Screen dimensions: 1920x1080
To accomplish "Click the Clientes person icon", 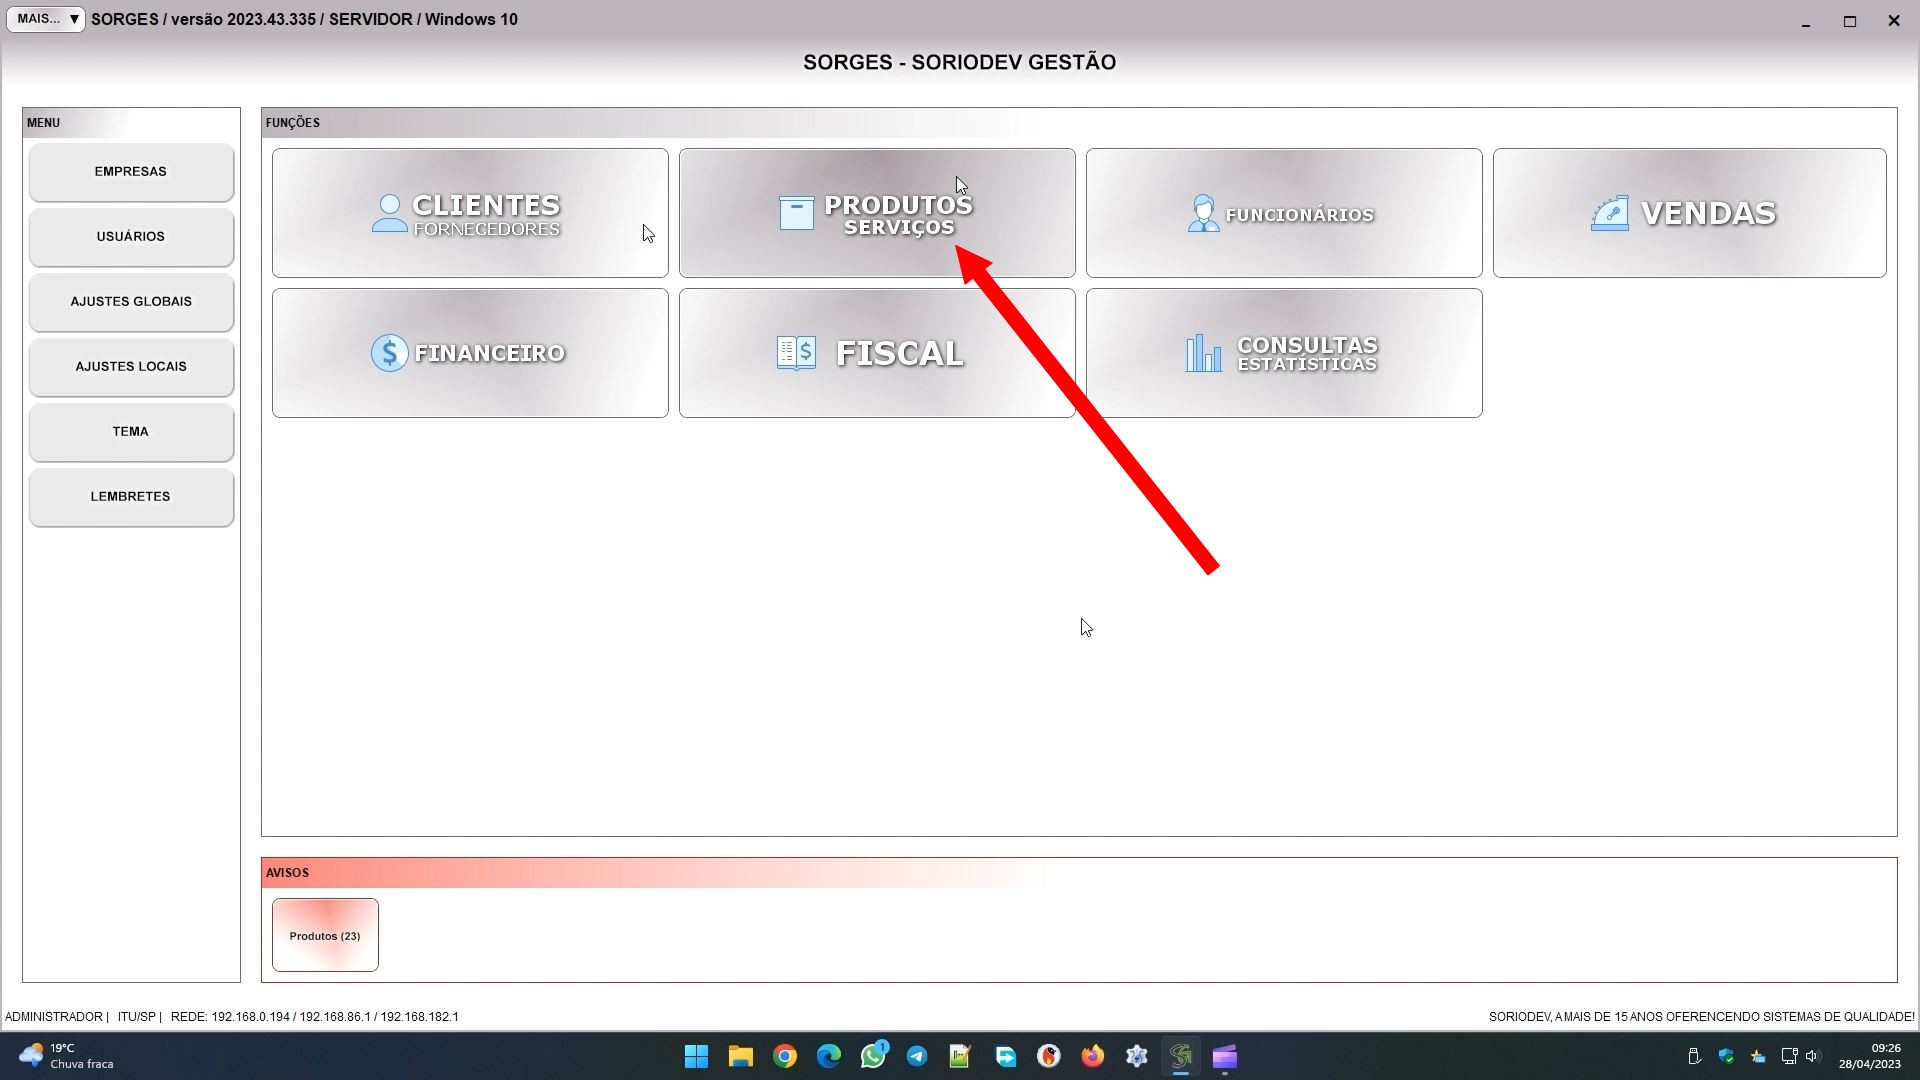I will (x=389, y=213).
